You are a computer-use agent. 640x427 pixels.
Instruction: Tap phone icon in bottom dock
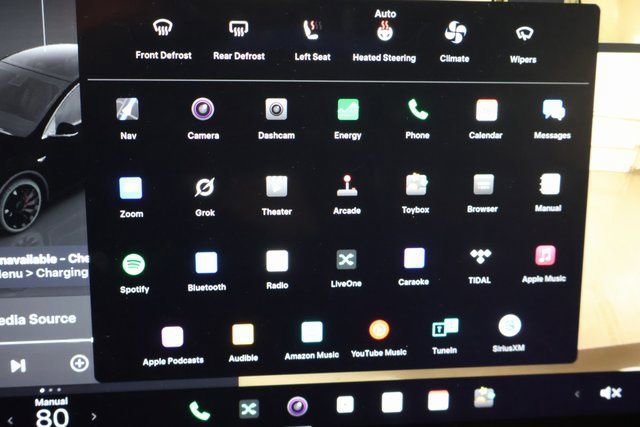pyautogui.click(x=200, y=409)
